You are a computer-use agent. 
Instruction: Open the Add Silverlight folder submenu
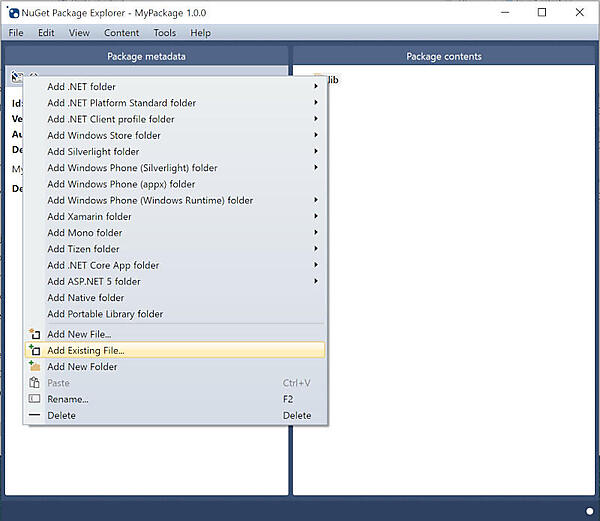point(93,152)
